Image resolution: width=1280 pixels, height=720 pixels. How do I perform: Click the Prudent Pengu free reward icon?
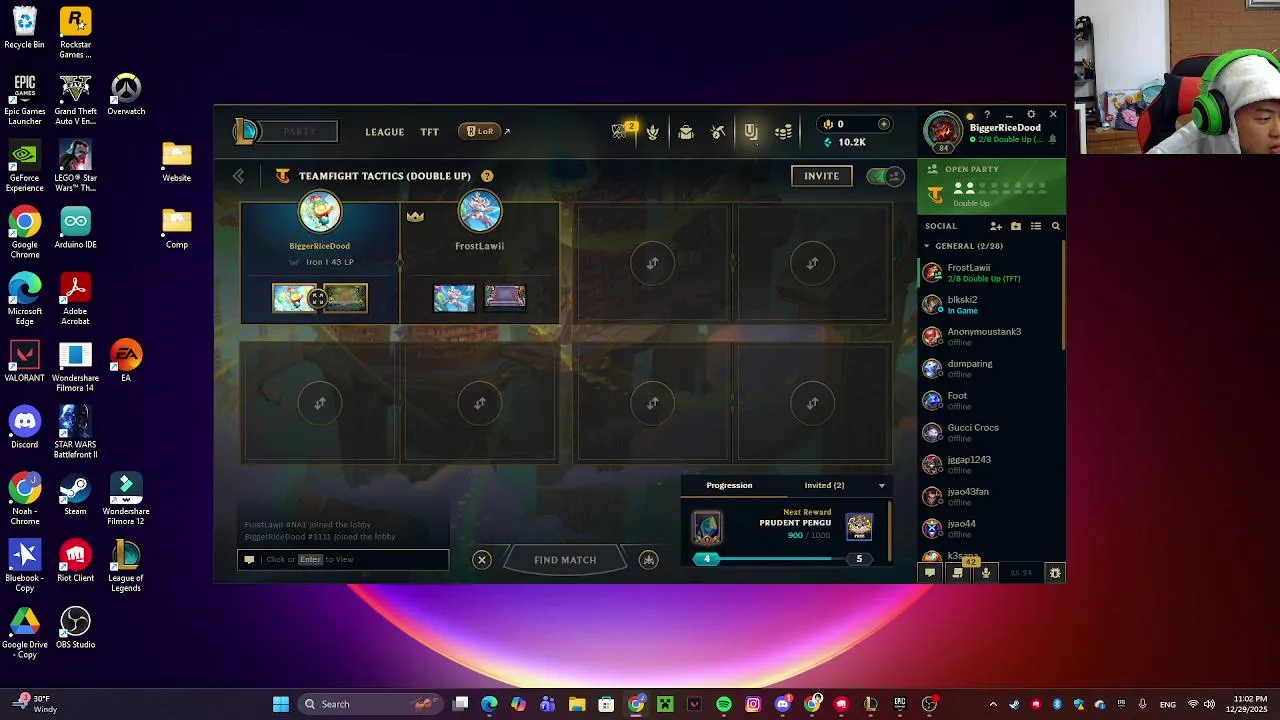(859, 527)
